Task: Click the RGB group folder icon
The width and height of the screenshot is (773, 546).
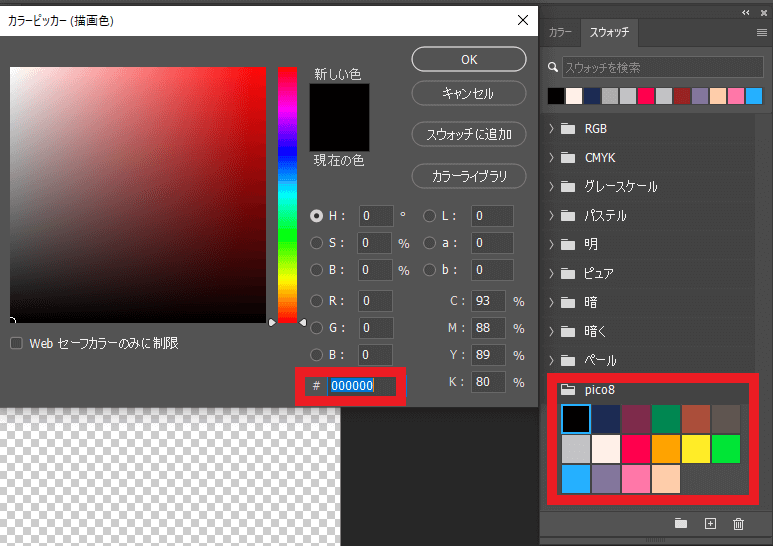Action: [568, 129]
